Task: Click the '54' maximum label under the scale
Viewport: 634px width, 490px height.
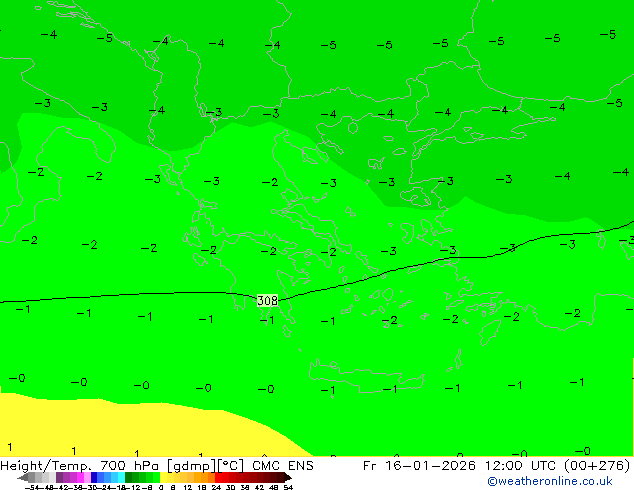Action: [x=288, y=487]
